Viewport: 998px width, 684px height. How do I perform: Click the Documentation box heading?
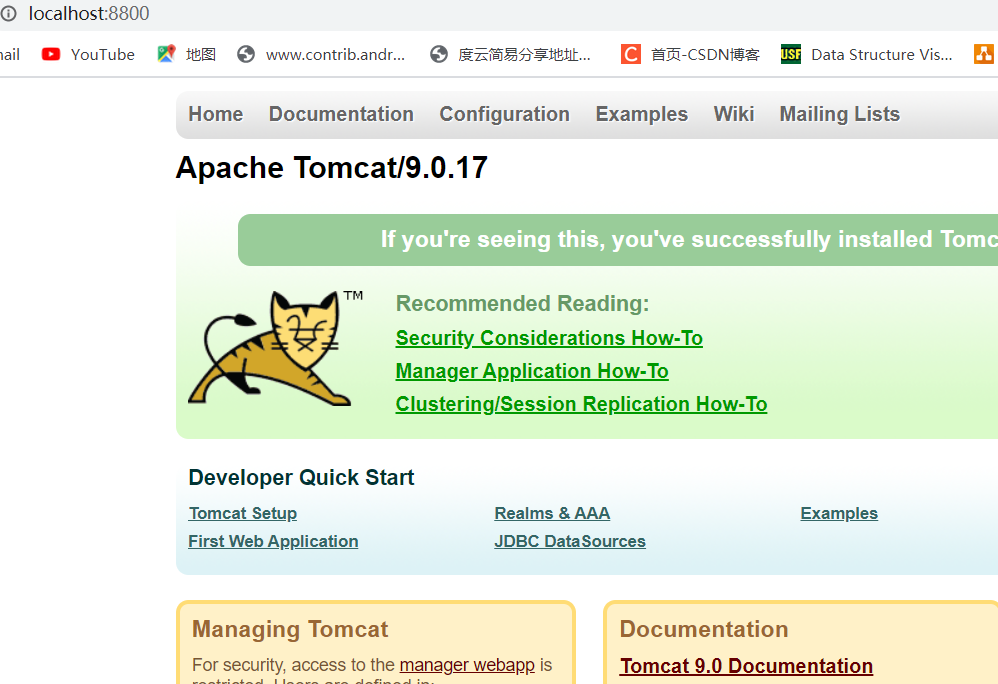(x=704, y=629)
